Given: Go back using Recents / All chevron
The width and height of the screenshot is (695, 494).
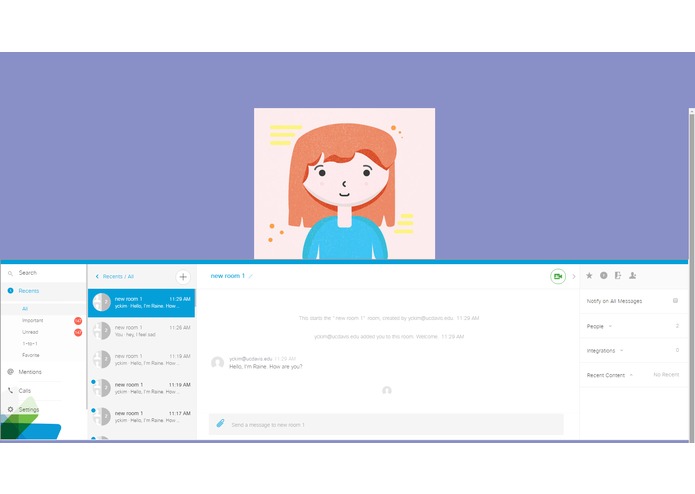Looking at the screenshot, I should 97,276.
